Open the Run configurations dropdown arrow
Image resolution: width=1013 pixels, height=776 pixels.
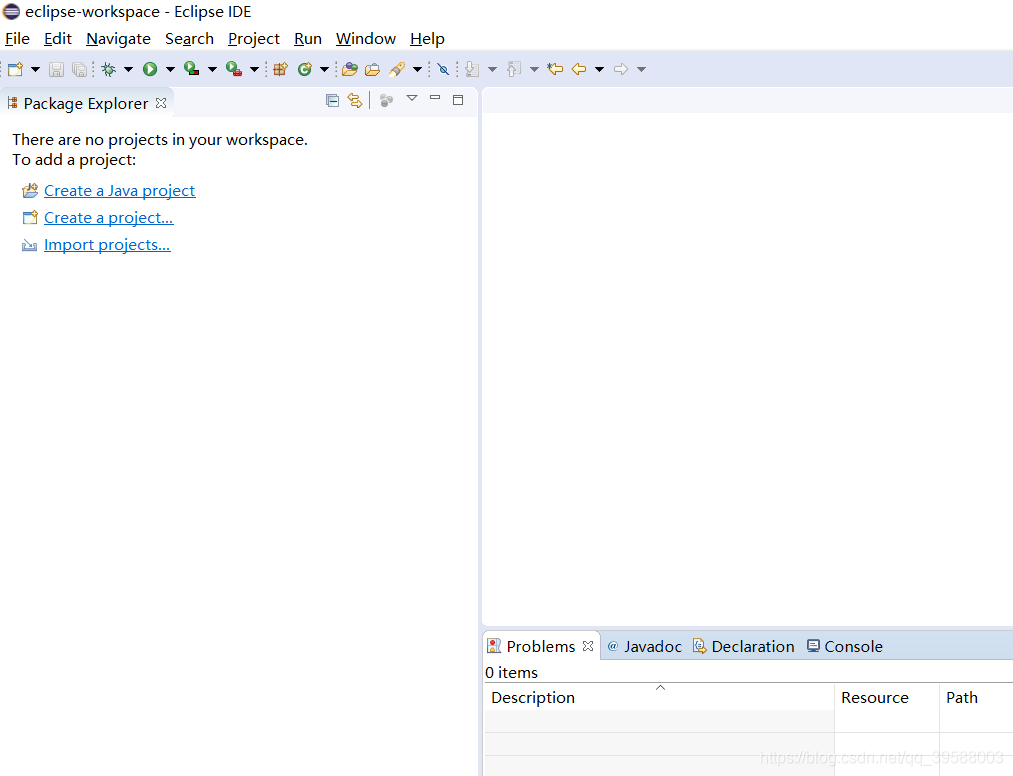click(x=170, y=69)
